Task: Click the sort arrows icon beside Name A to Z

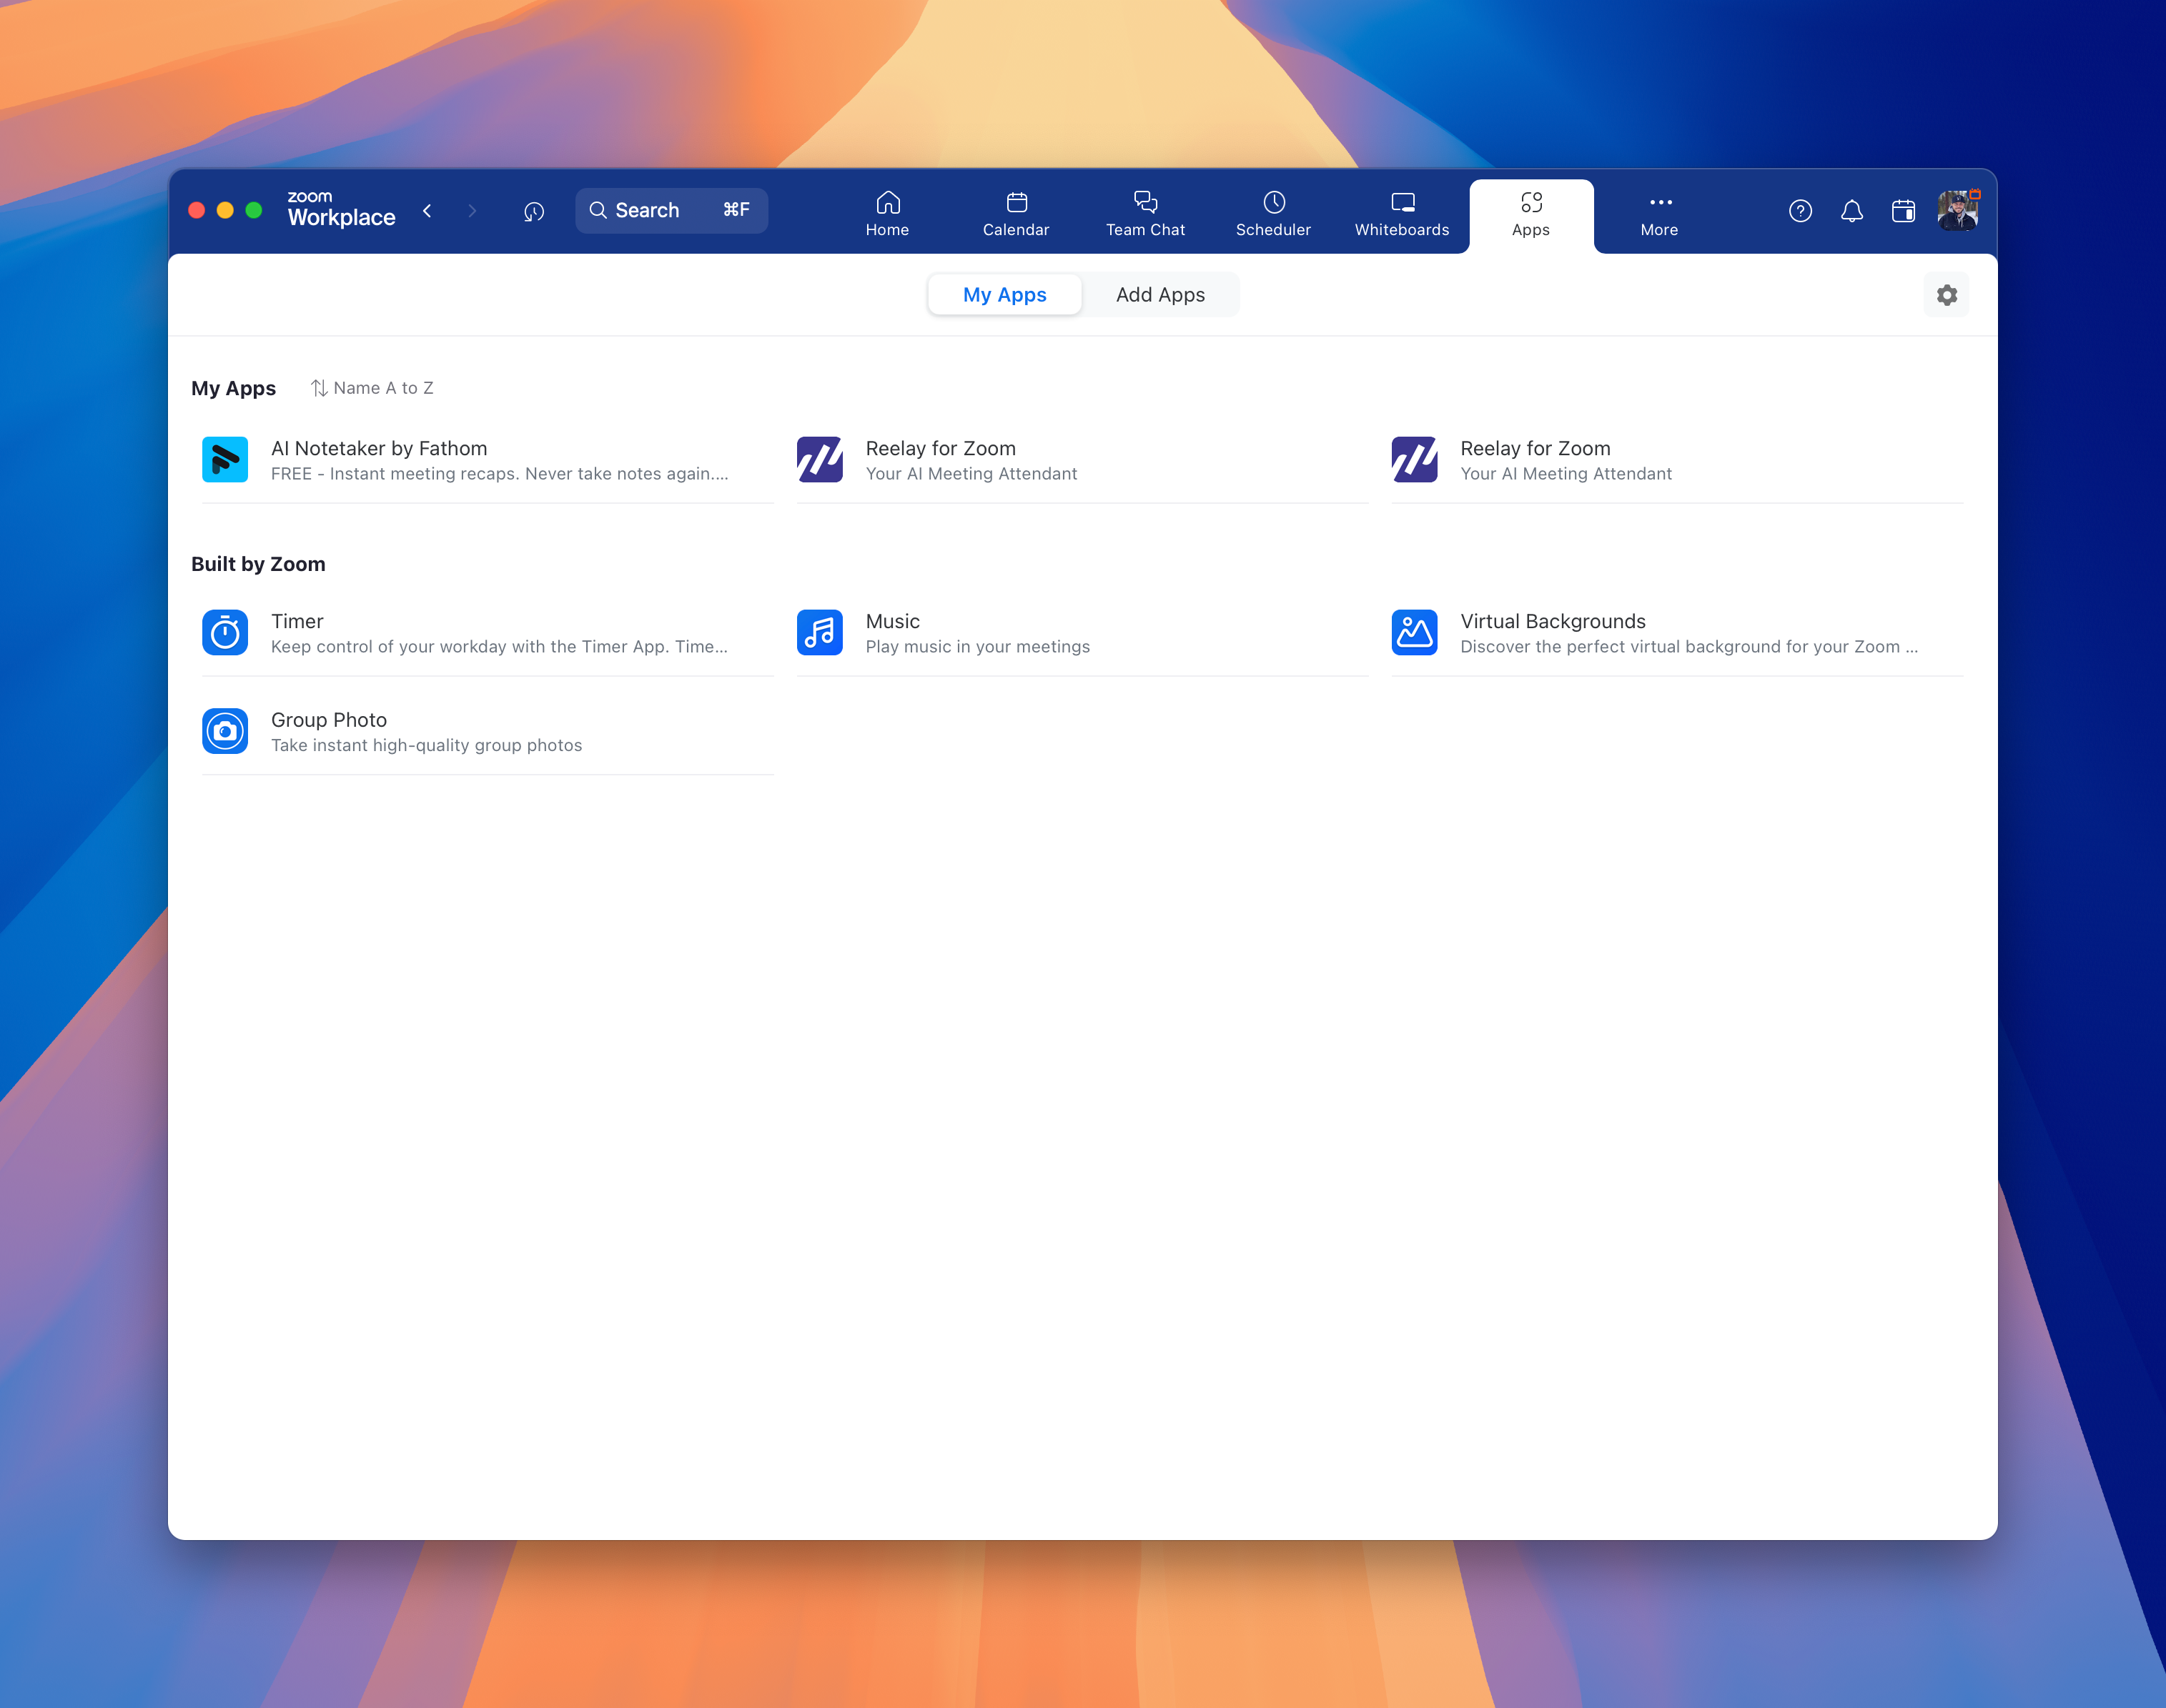Action: [x=319, y=388]
